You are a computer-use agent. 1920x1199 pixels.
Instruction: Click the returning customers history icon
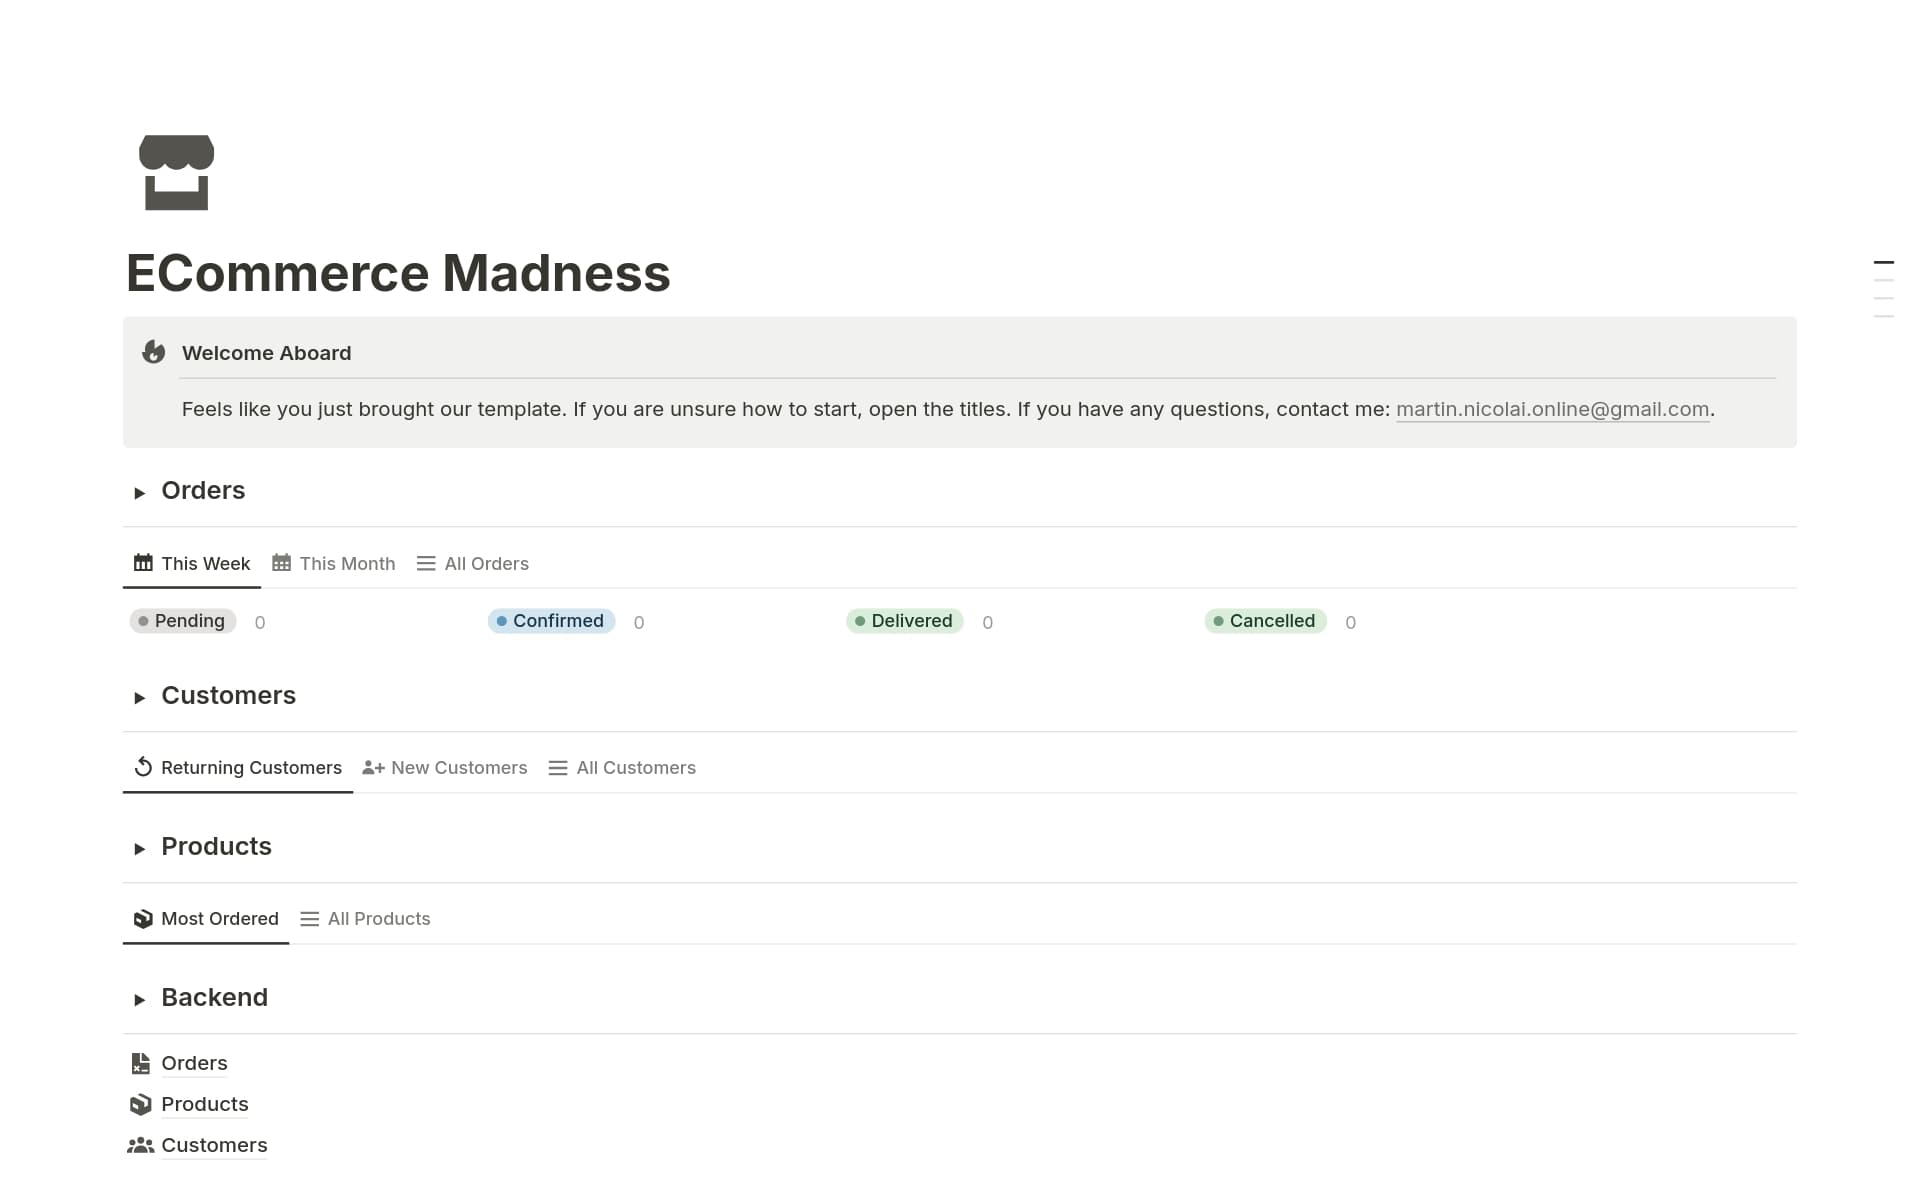click(x=143, y=767)
